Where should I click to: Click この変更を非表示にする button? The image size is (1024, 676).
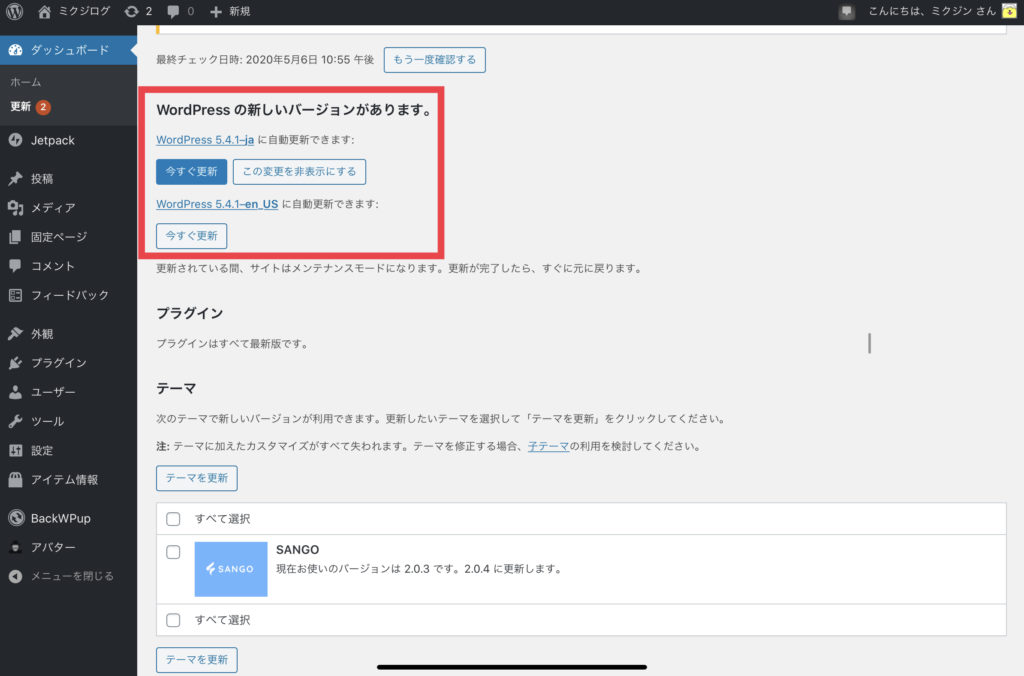pos(299,171)
